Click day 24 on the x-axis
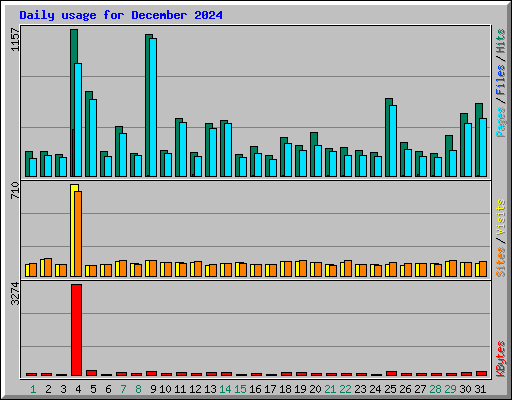Viewport: 512px width, 400px height. click(x=375, y=389)
